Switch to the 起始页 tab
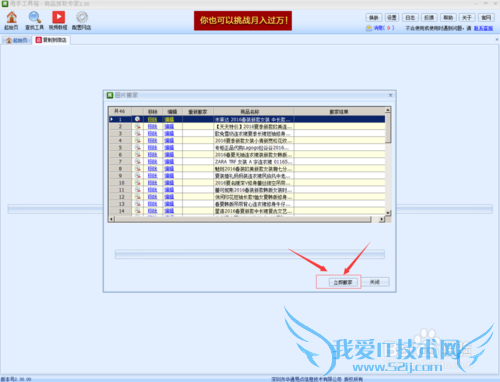The image size is (500, 382). click(x=17, y=40)
